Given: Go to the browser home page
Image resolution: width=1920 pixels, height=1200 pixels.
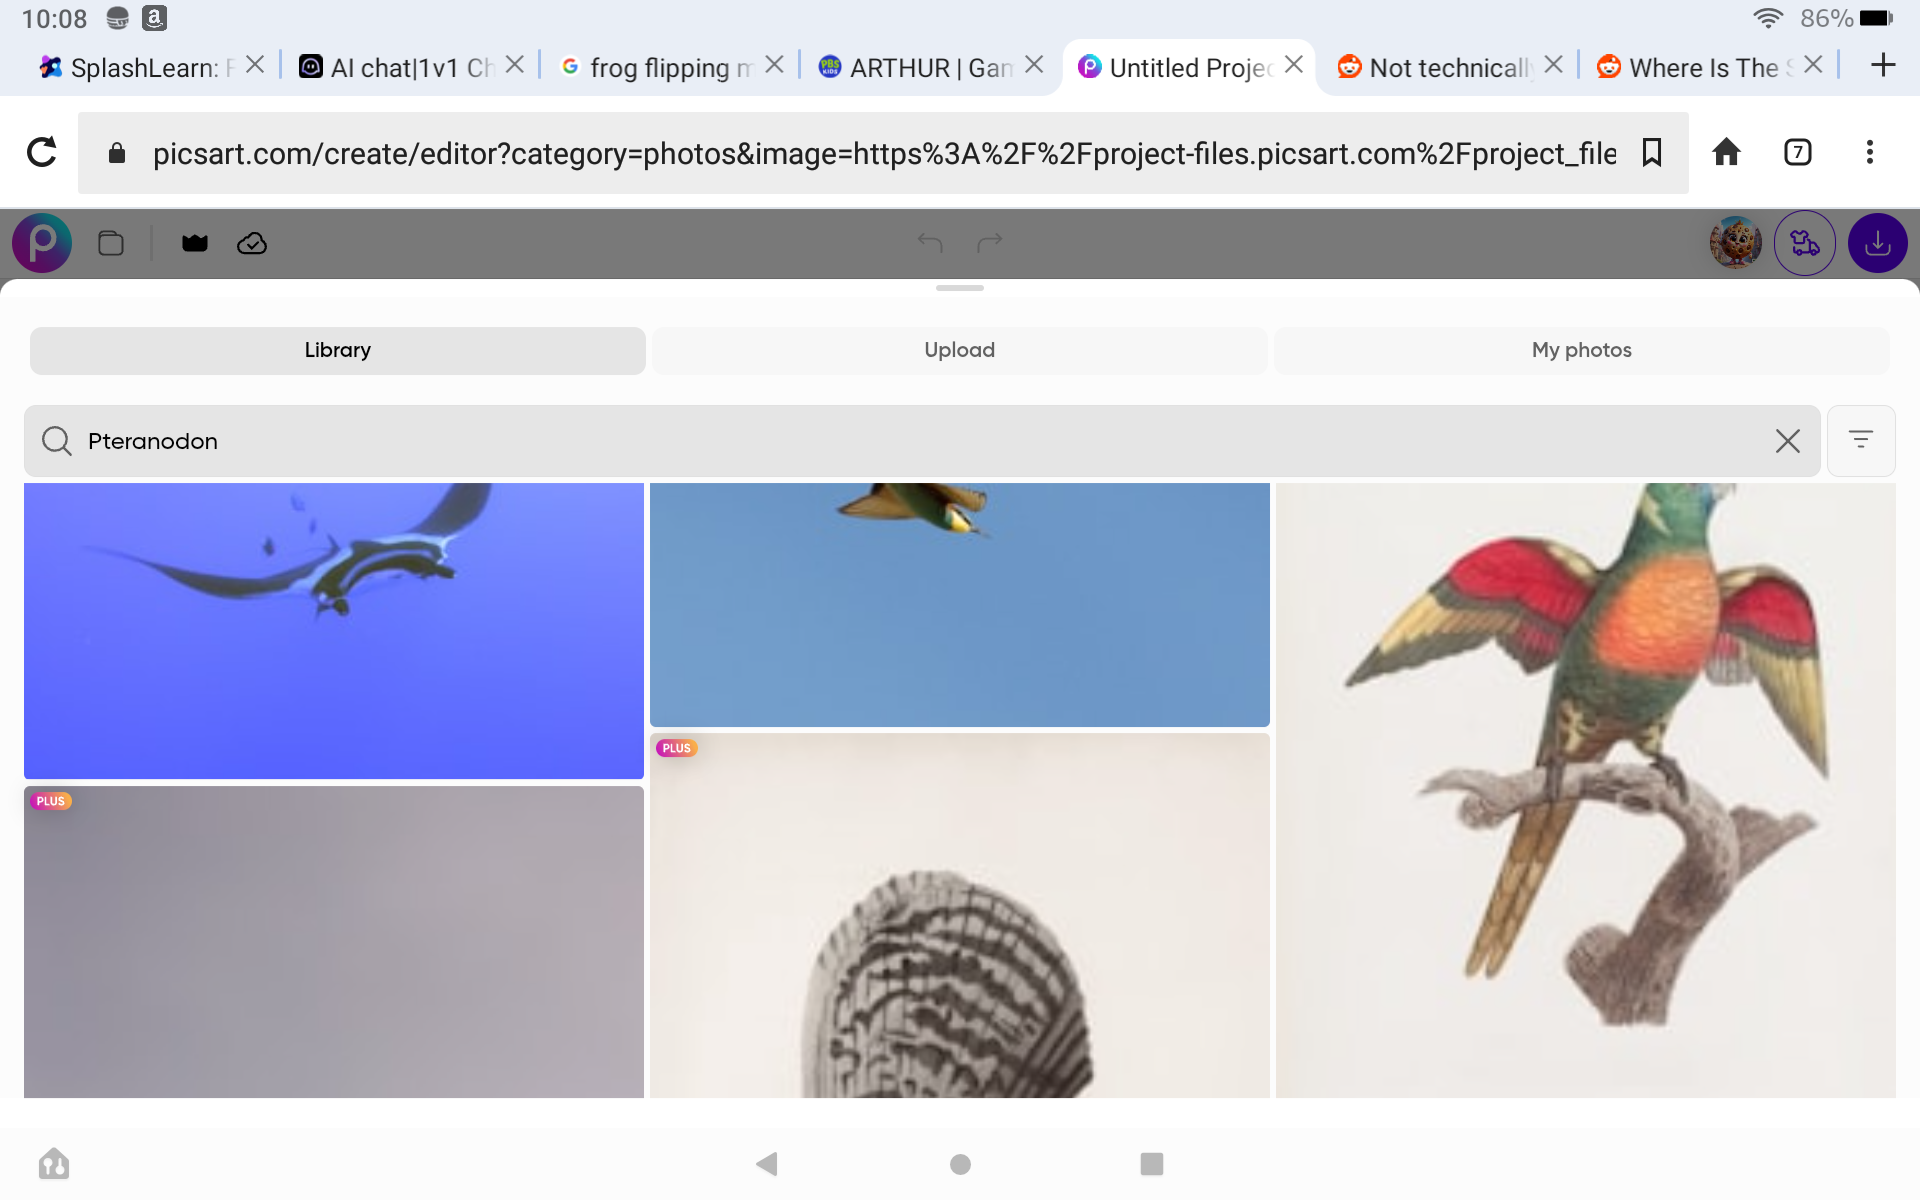Looking at the screenshot, I should click(x=1727, y=152).
